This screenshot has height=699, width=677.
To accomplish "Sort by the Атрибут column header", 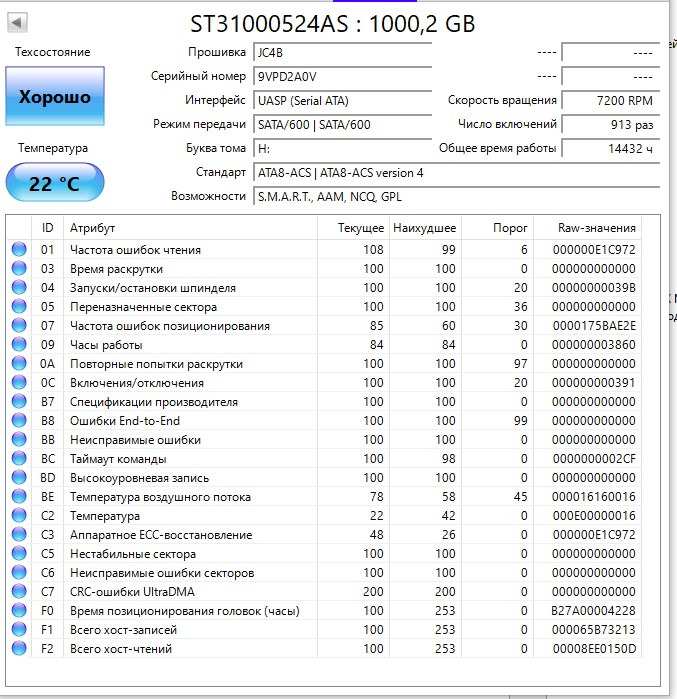I will tap(190, 228).
